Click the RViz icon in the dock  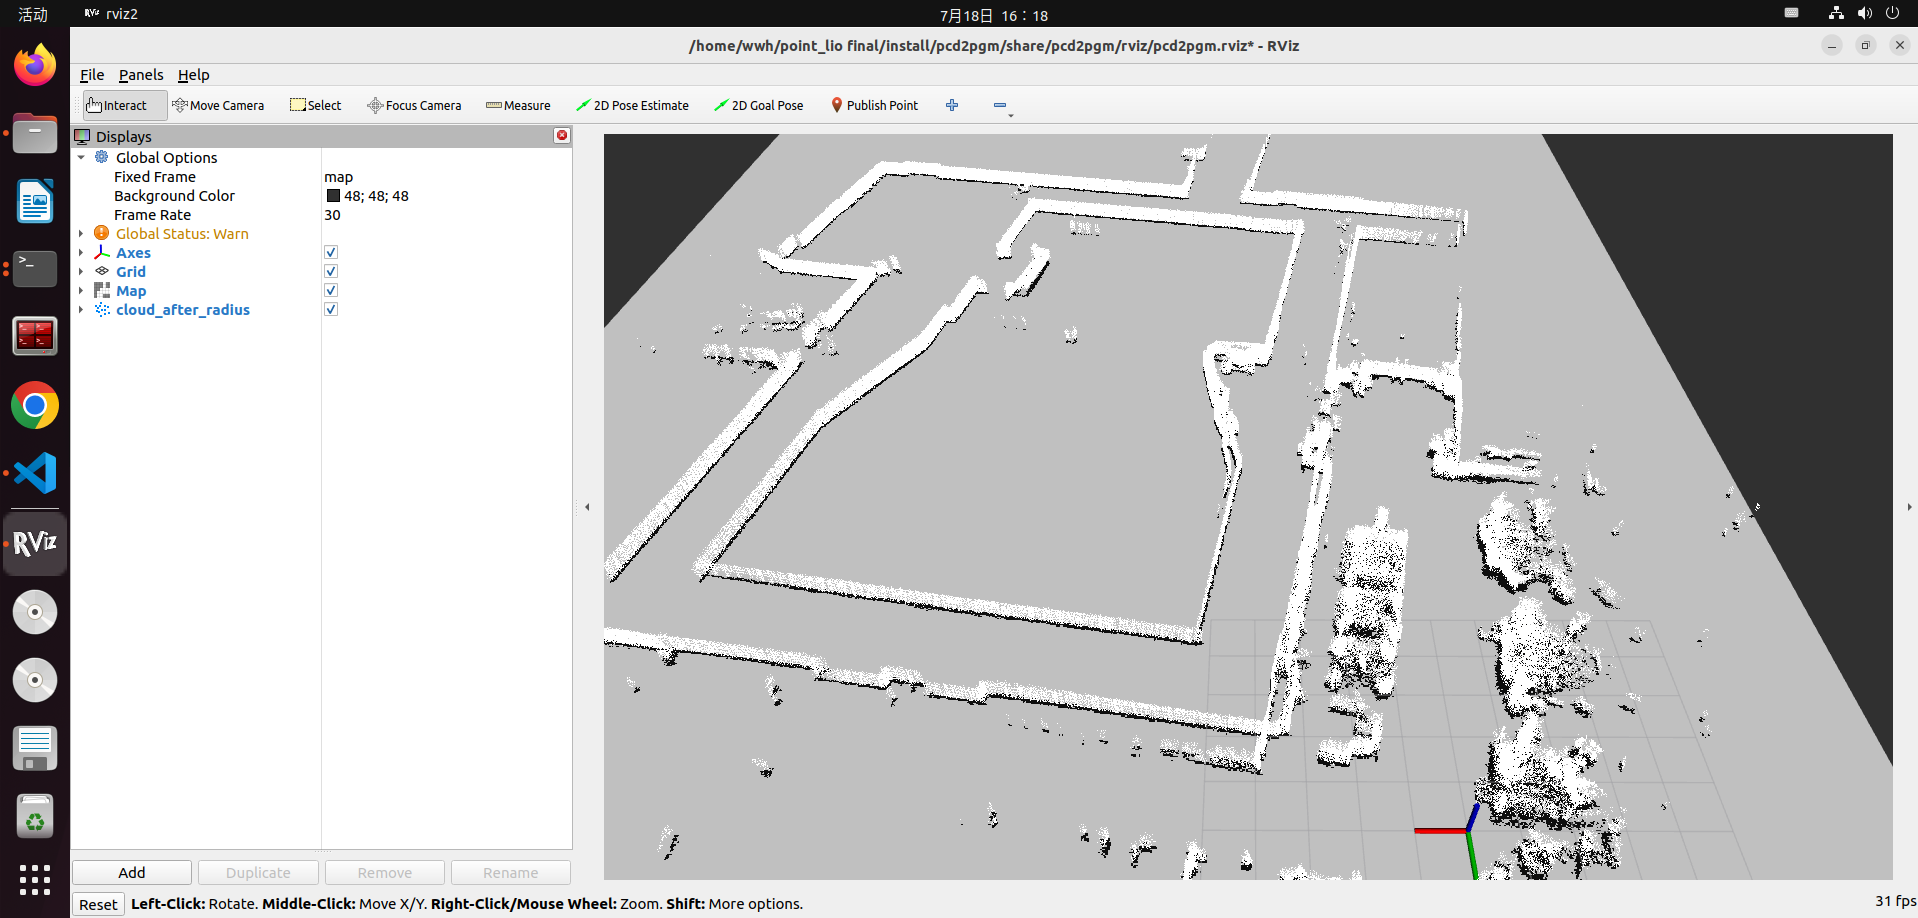[35, 543]
